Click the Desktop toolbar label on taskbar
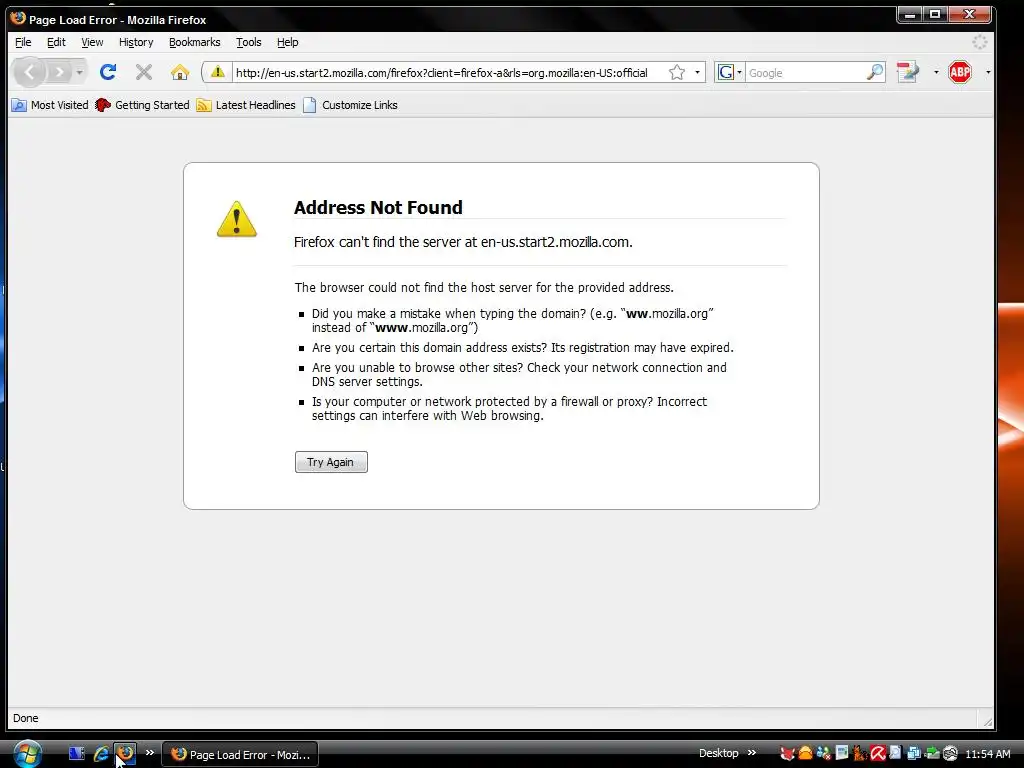This screenshot has width=1024, height=768. point(718,753)
